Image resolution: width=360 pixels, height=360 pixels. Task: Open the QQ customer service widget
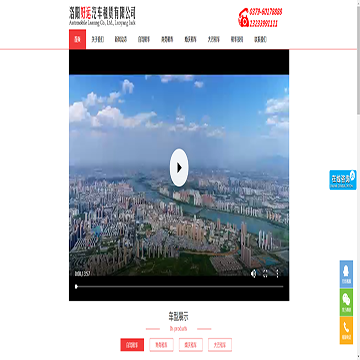click(x=346, y=274)
